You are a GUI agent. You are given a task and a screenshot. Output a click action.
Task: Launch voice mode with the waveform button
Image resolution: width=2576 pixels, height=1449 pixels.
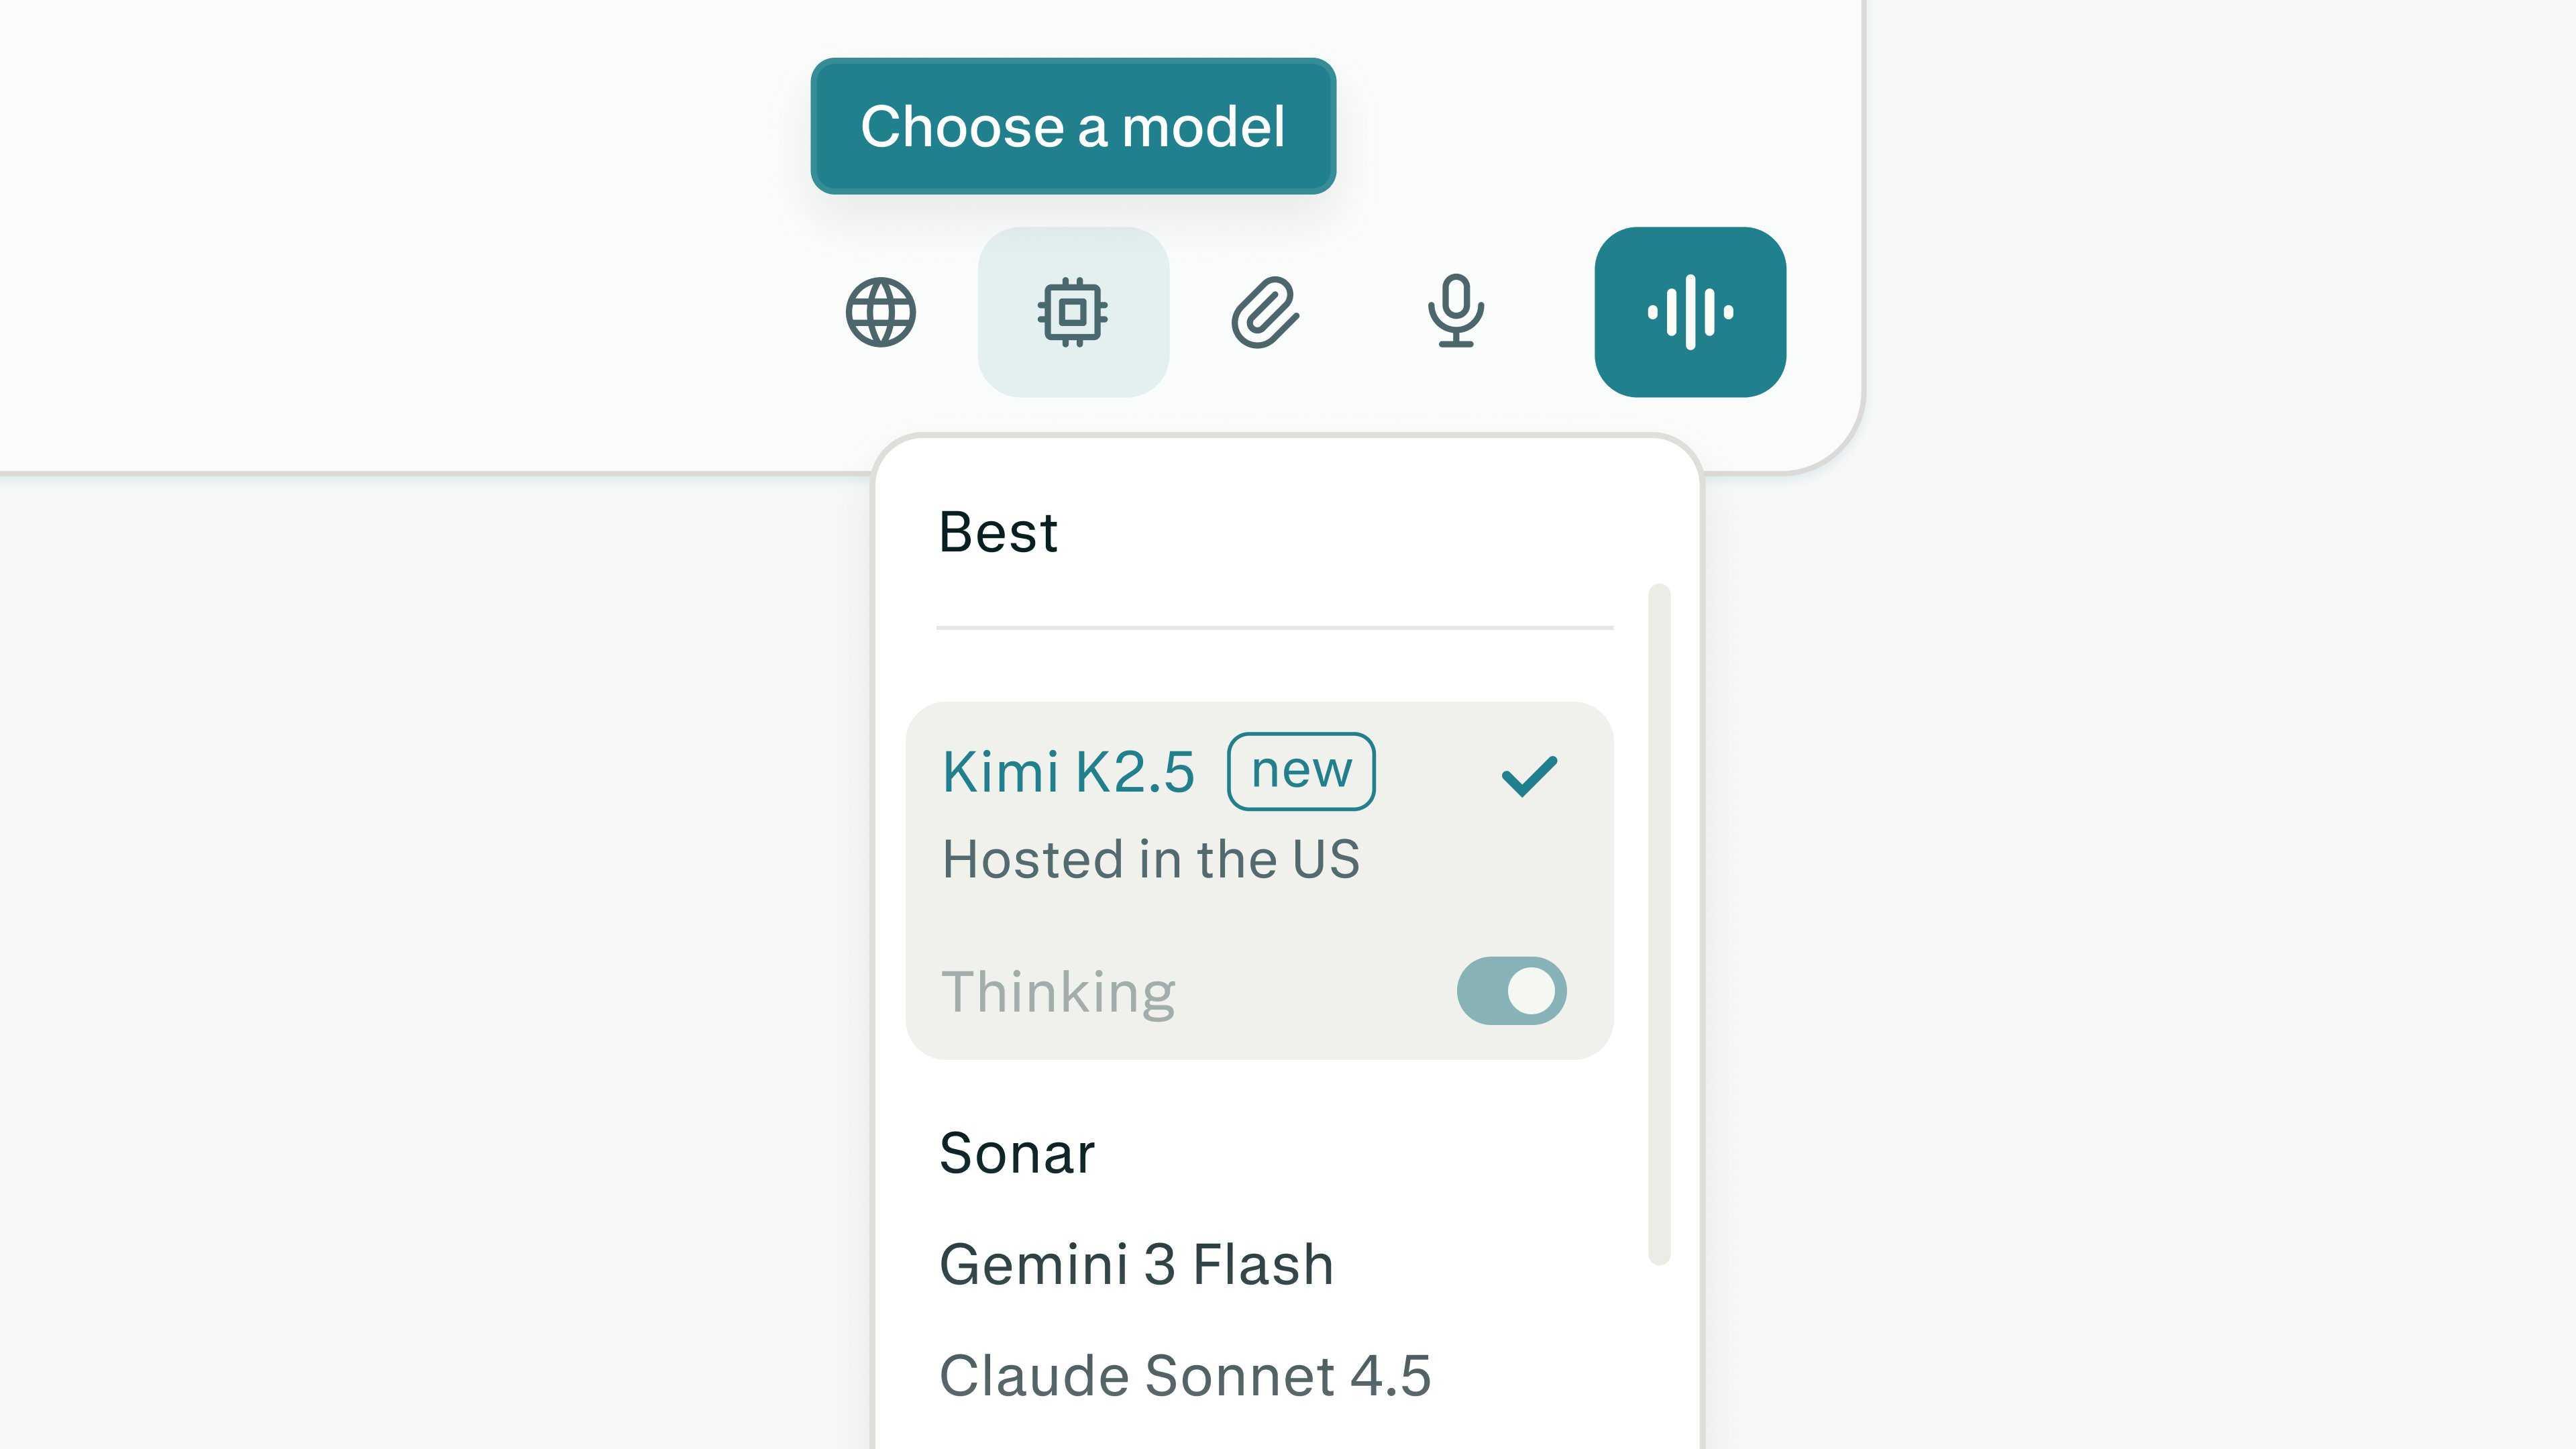pos(1689,312)
